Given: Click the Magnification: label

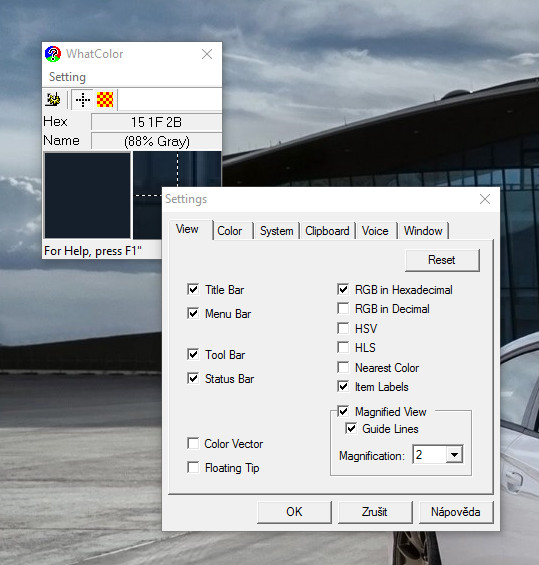Looking at the screenshot, I should [x=372, y=456].
